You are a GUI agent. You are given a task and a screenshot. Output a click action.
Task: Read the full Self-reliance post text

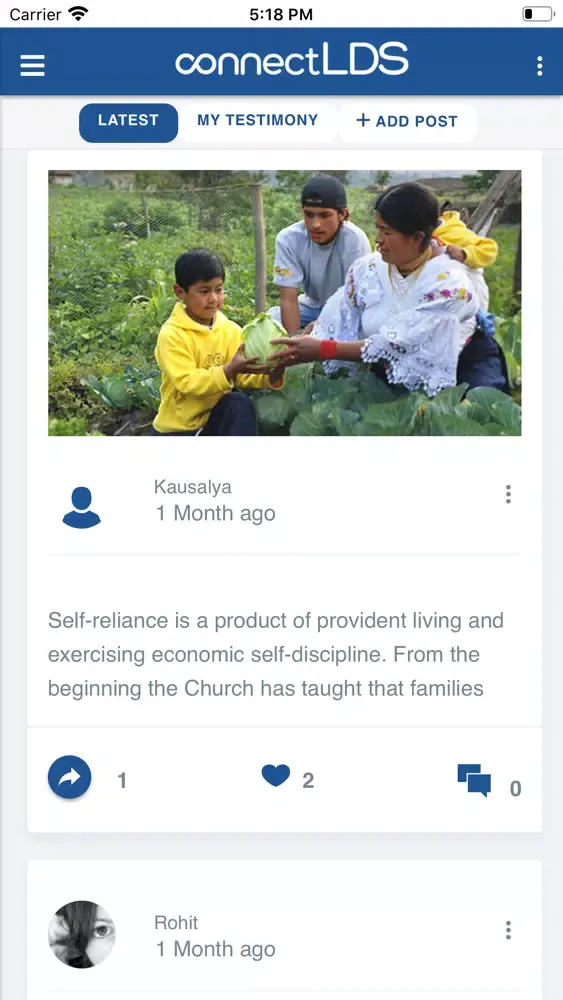pyautogui.click(x=275, y=654)
